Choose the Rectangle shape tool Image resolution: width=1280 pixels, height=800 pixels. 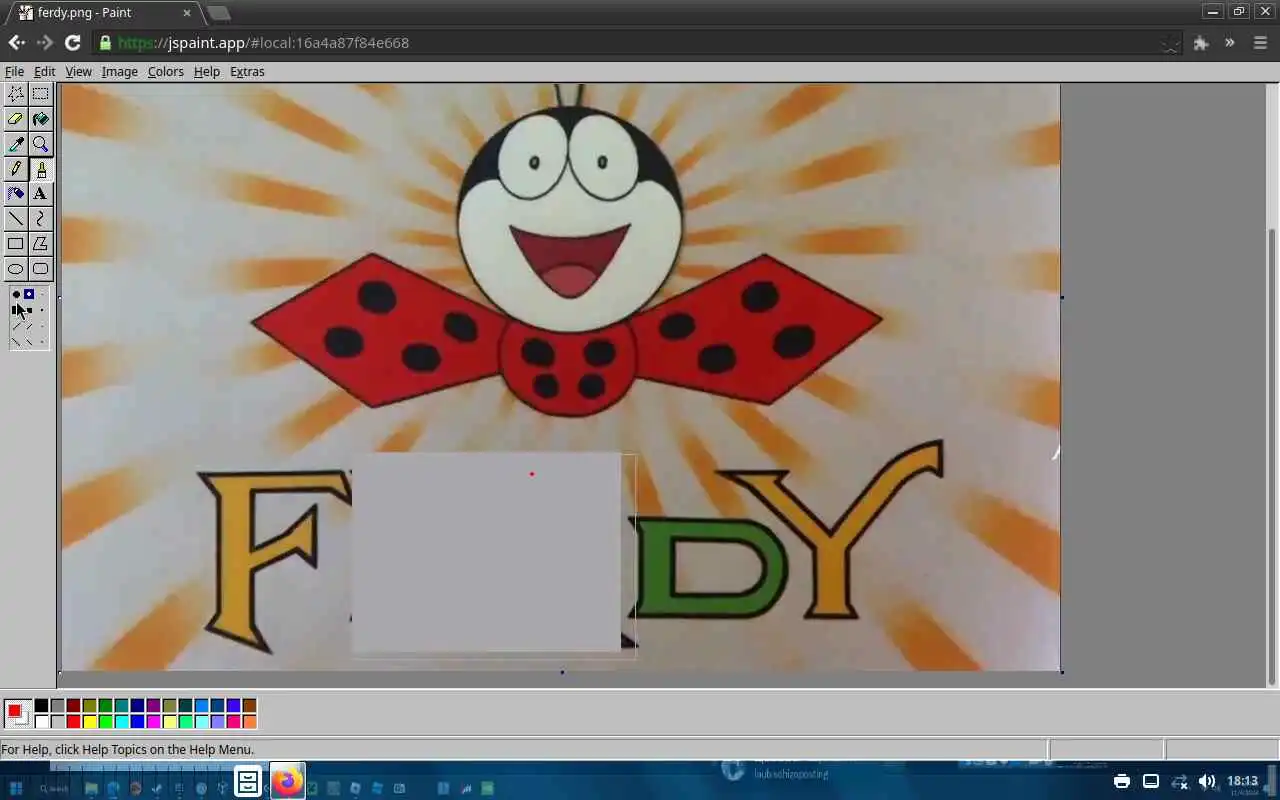16,244
